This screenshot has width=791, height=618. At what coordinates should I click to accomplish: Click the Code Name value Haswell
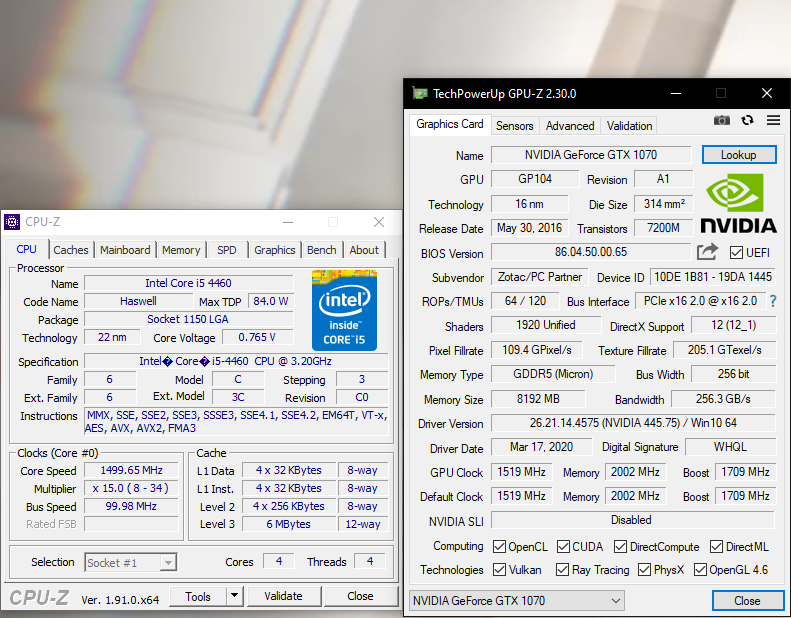138,301
